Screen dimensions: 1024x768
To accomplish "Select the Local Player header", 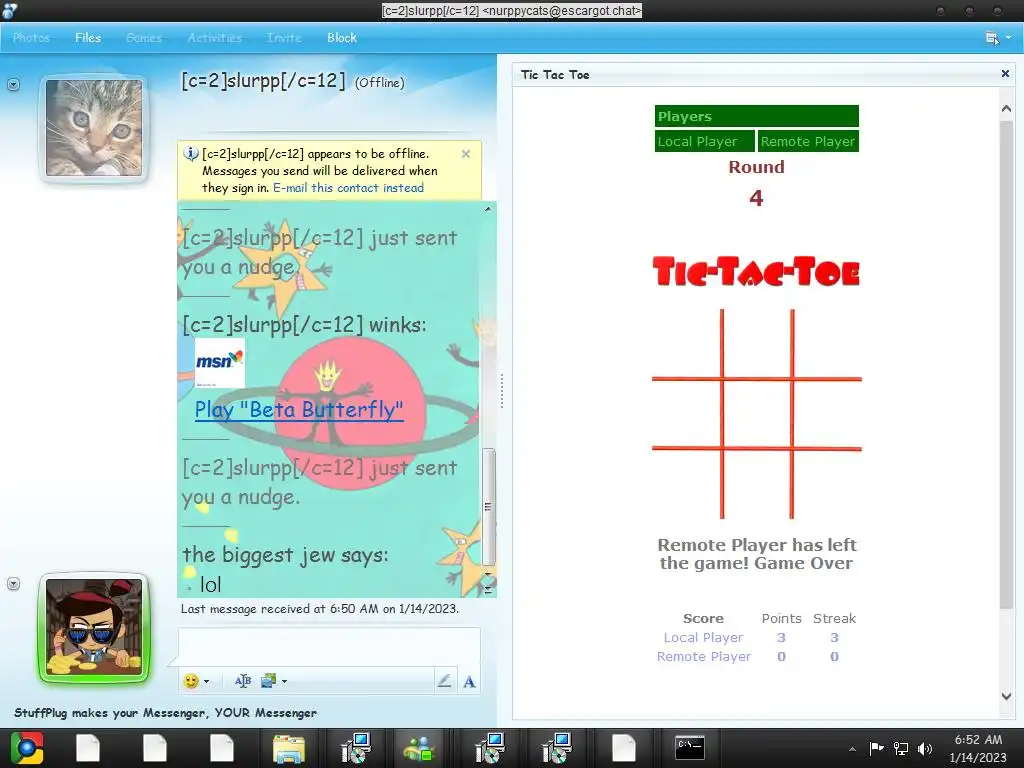I will [x=705, y=141].
